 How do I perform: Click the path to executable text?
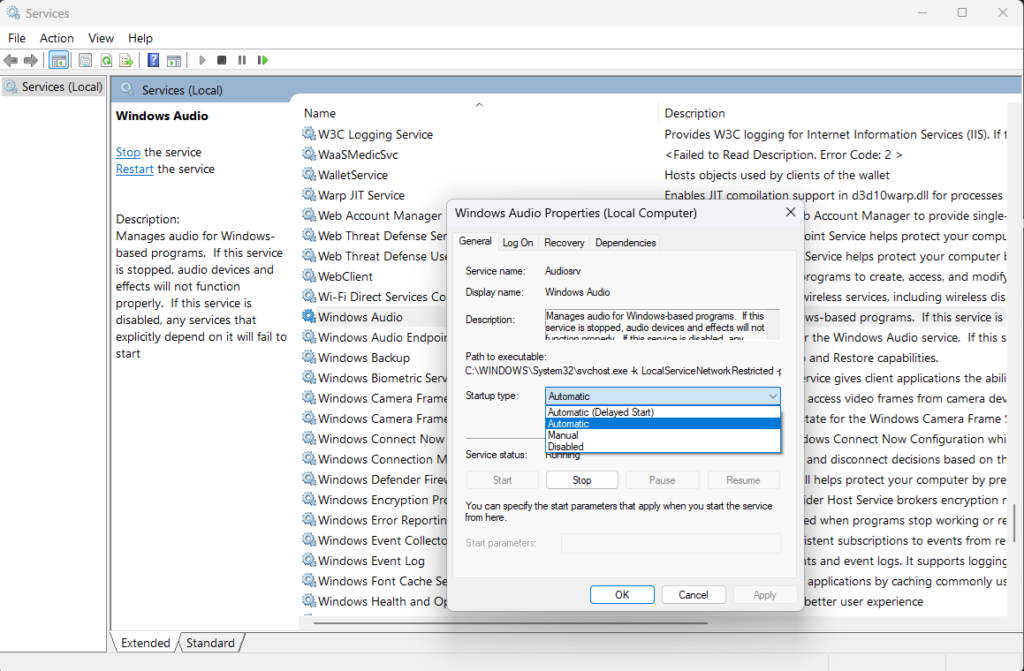tap(623, 370)
